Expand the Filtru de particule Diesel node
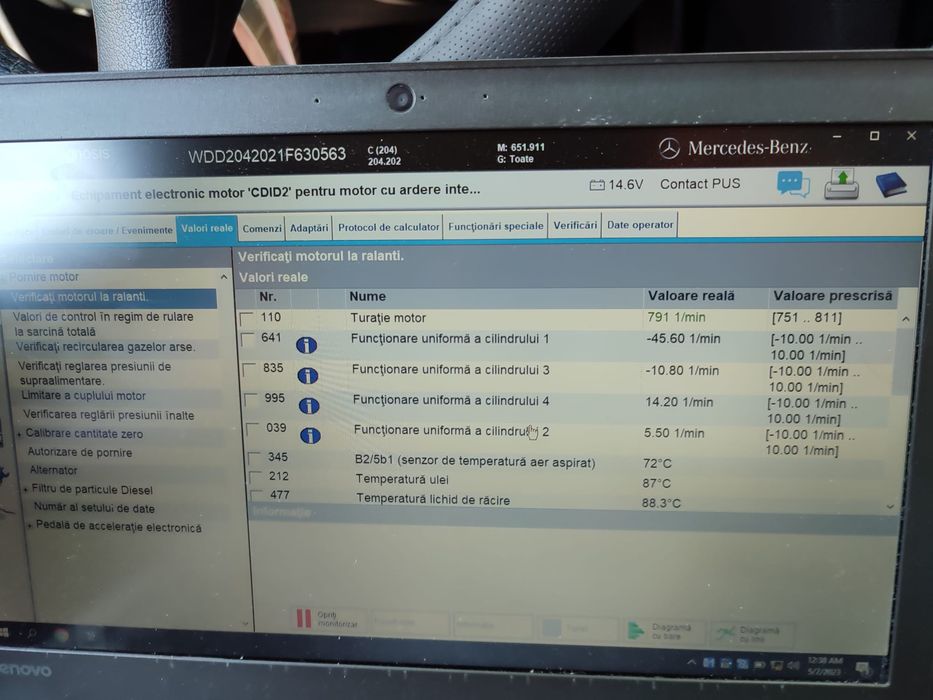Screen dimensions: 933x700 (x=26, y=490)
